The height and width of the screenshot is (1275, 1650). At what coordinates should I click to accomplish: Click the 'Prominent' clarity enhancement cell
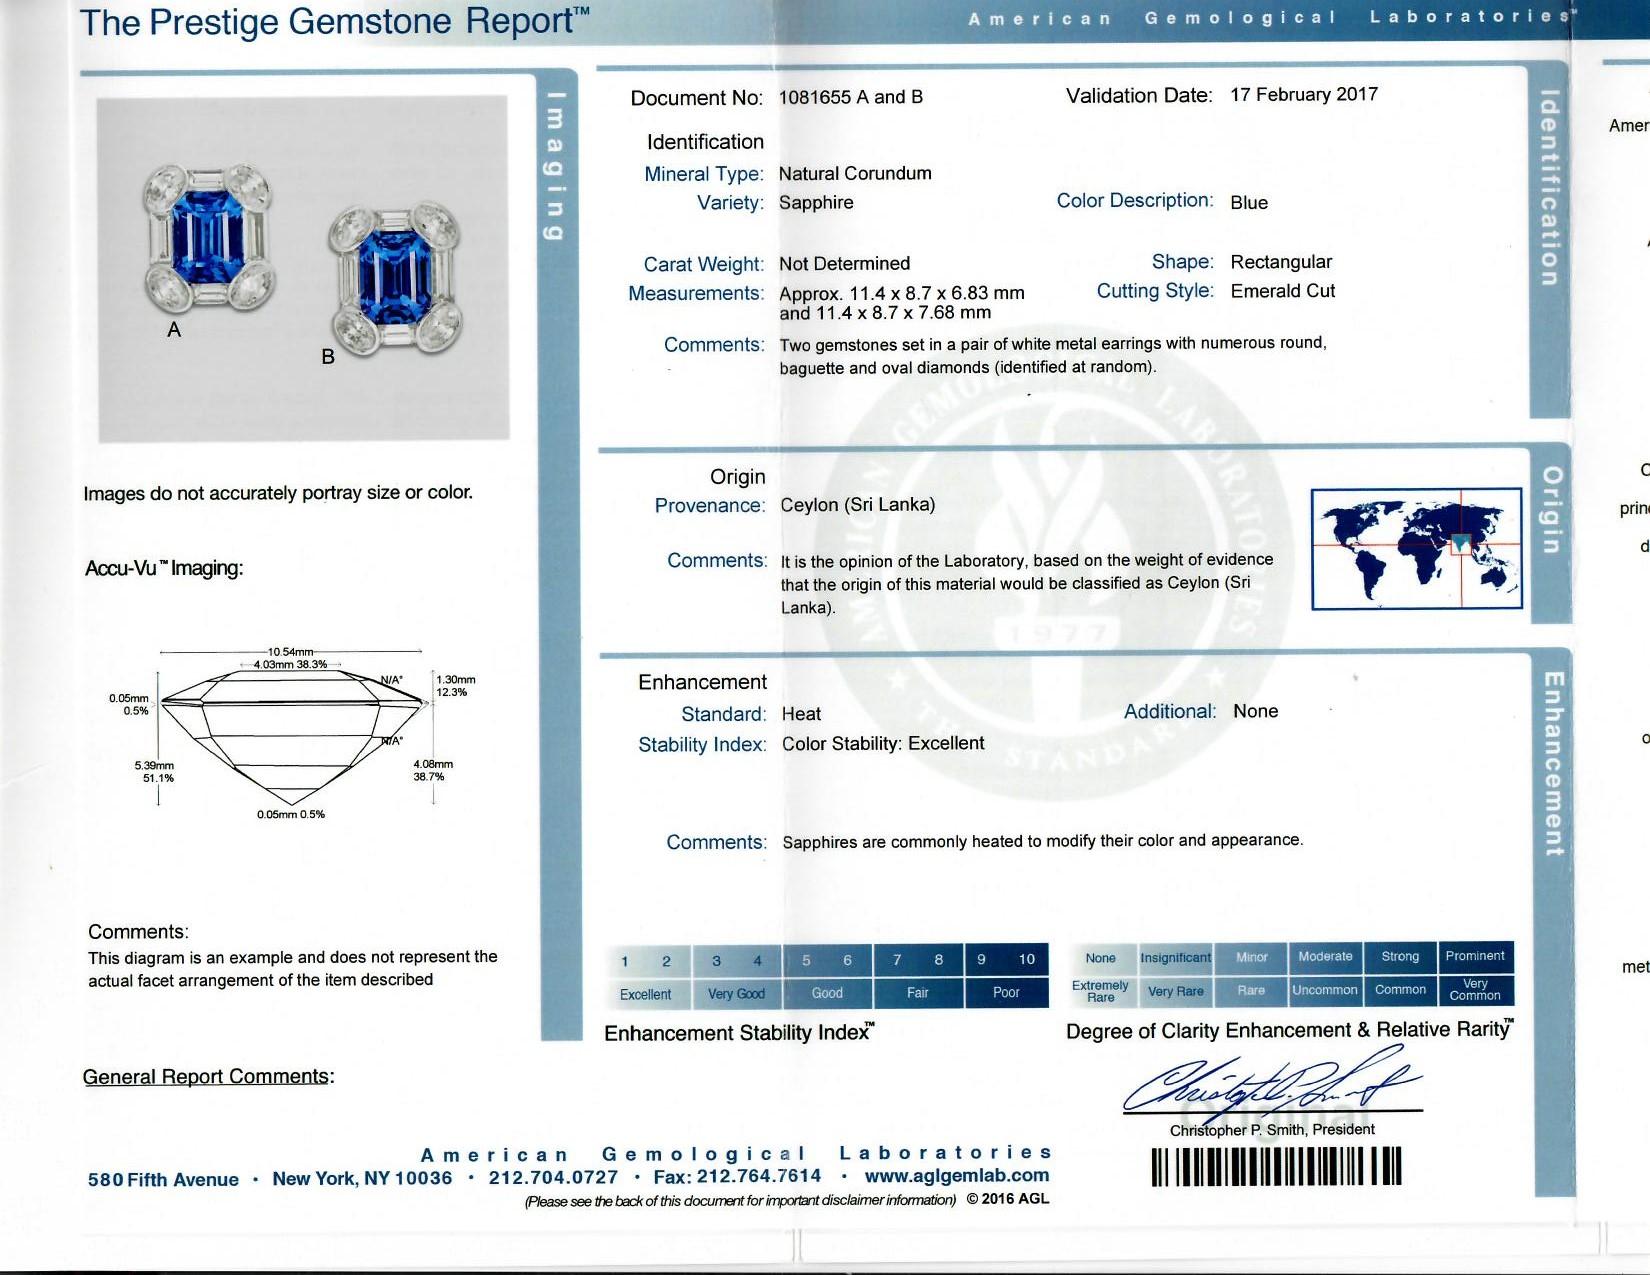[1475, 956]
